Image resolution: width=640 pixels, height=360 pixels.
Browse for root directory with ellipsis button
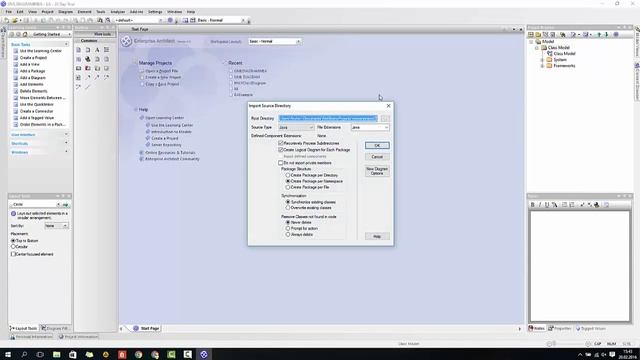pyautogui.click(x=384, y=118)
